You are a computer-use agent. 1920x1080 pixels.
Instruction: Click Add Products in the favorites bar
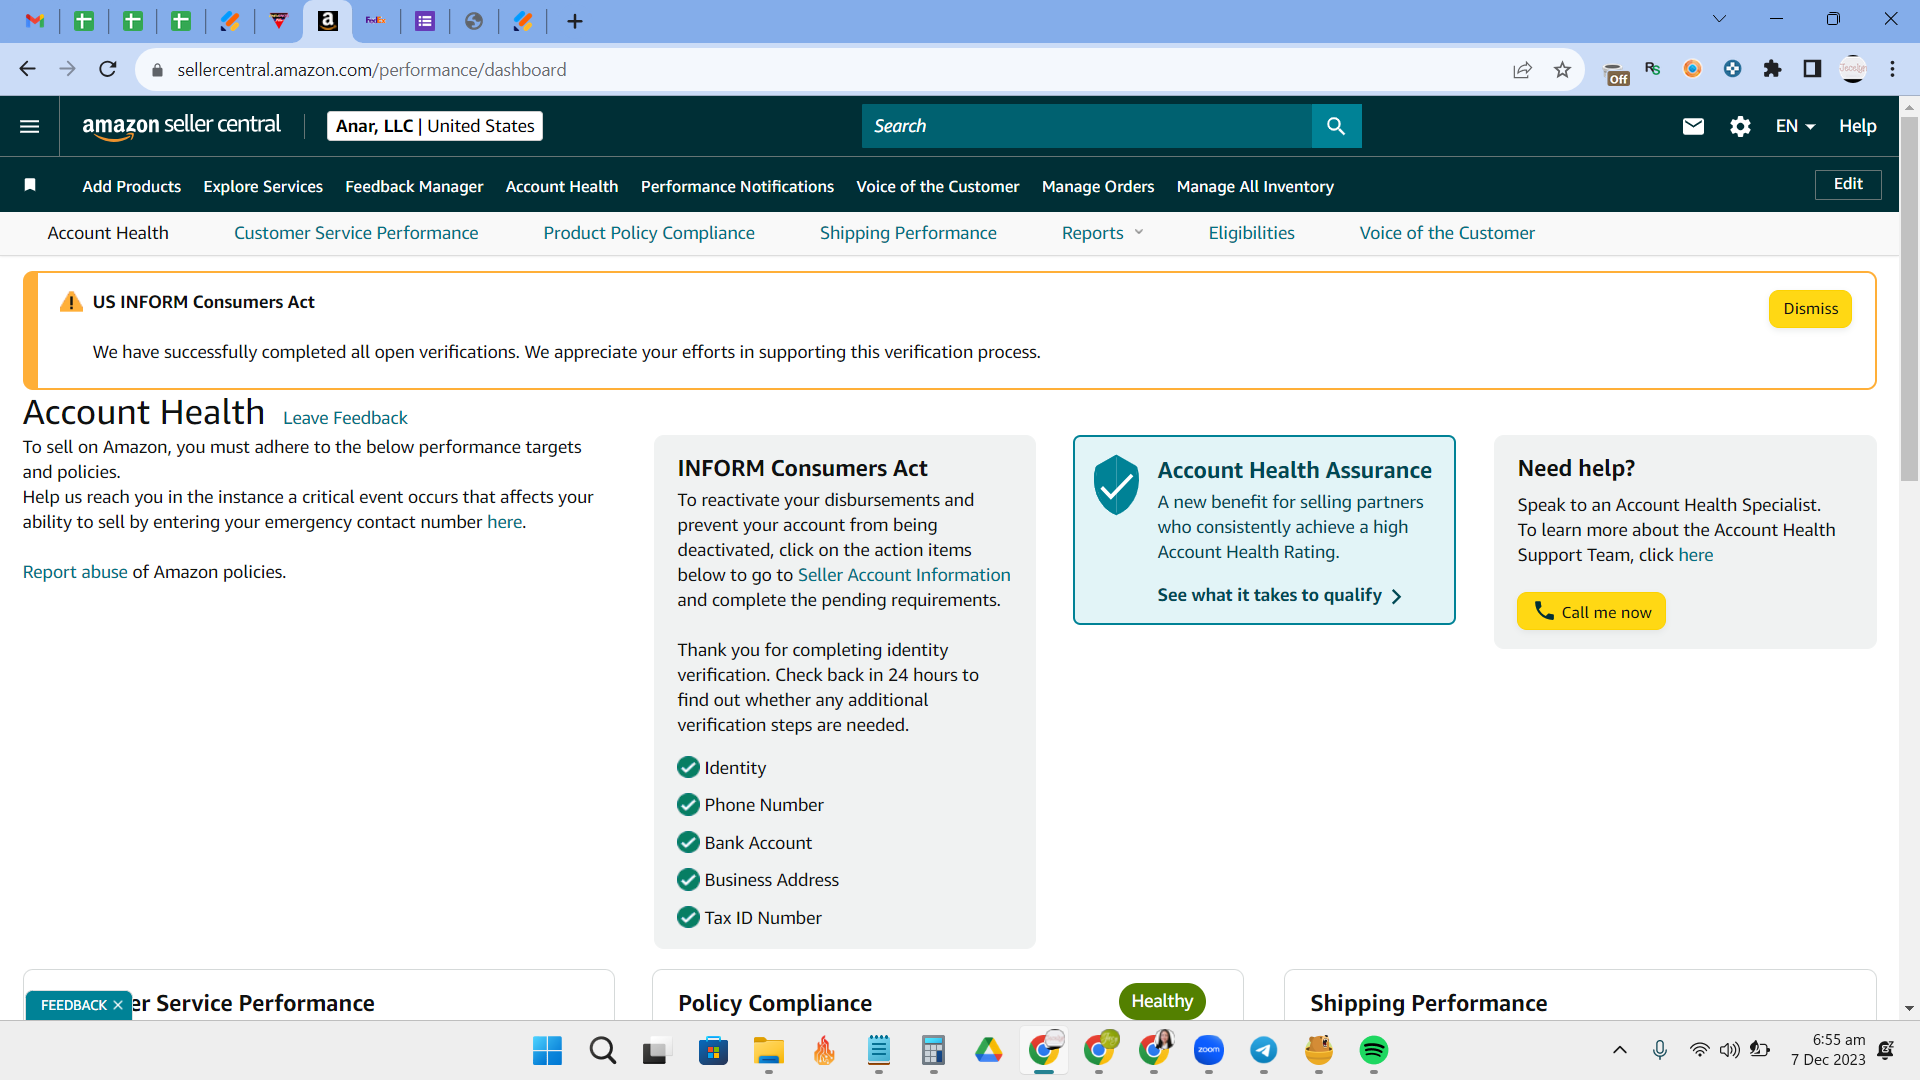point(132,186)
